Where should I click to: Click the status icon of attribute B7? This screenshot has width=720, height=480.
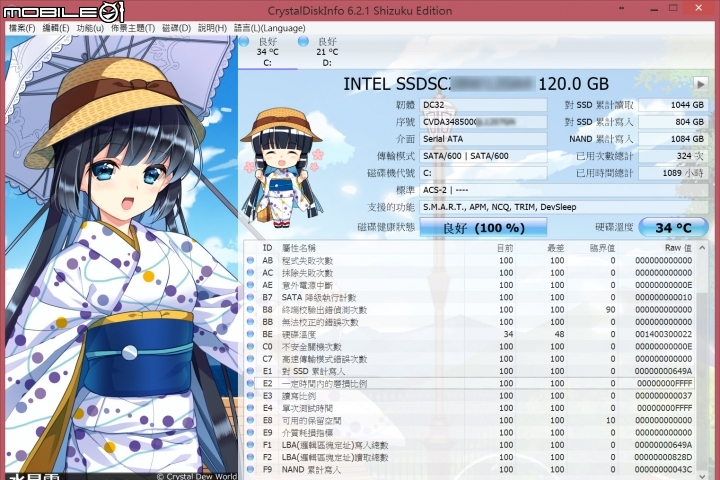coord(250,297)
